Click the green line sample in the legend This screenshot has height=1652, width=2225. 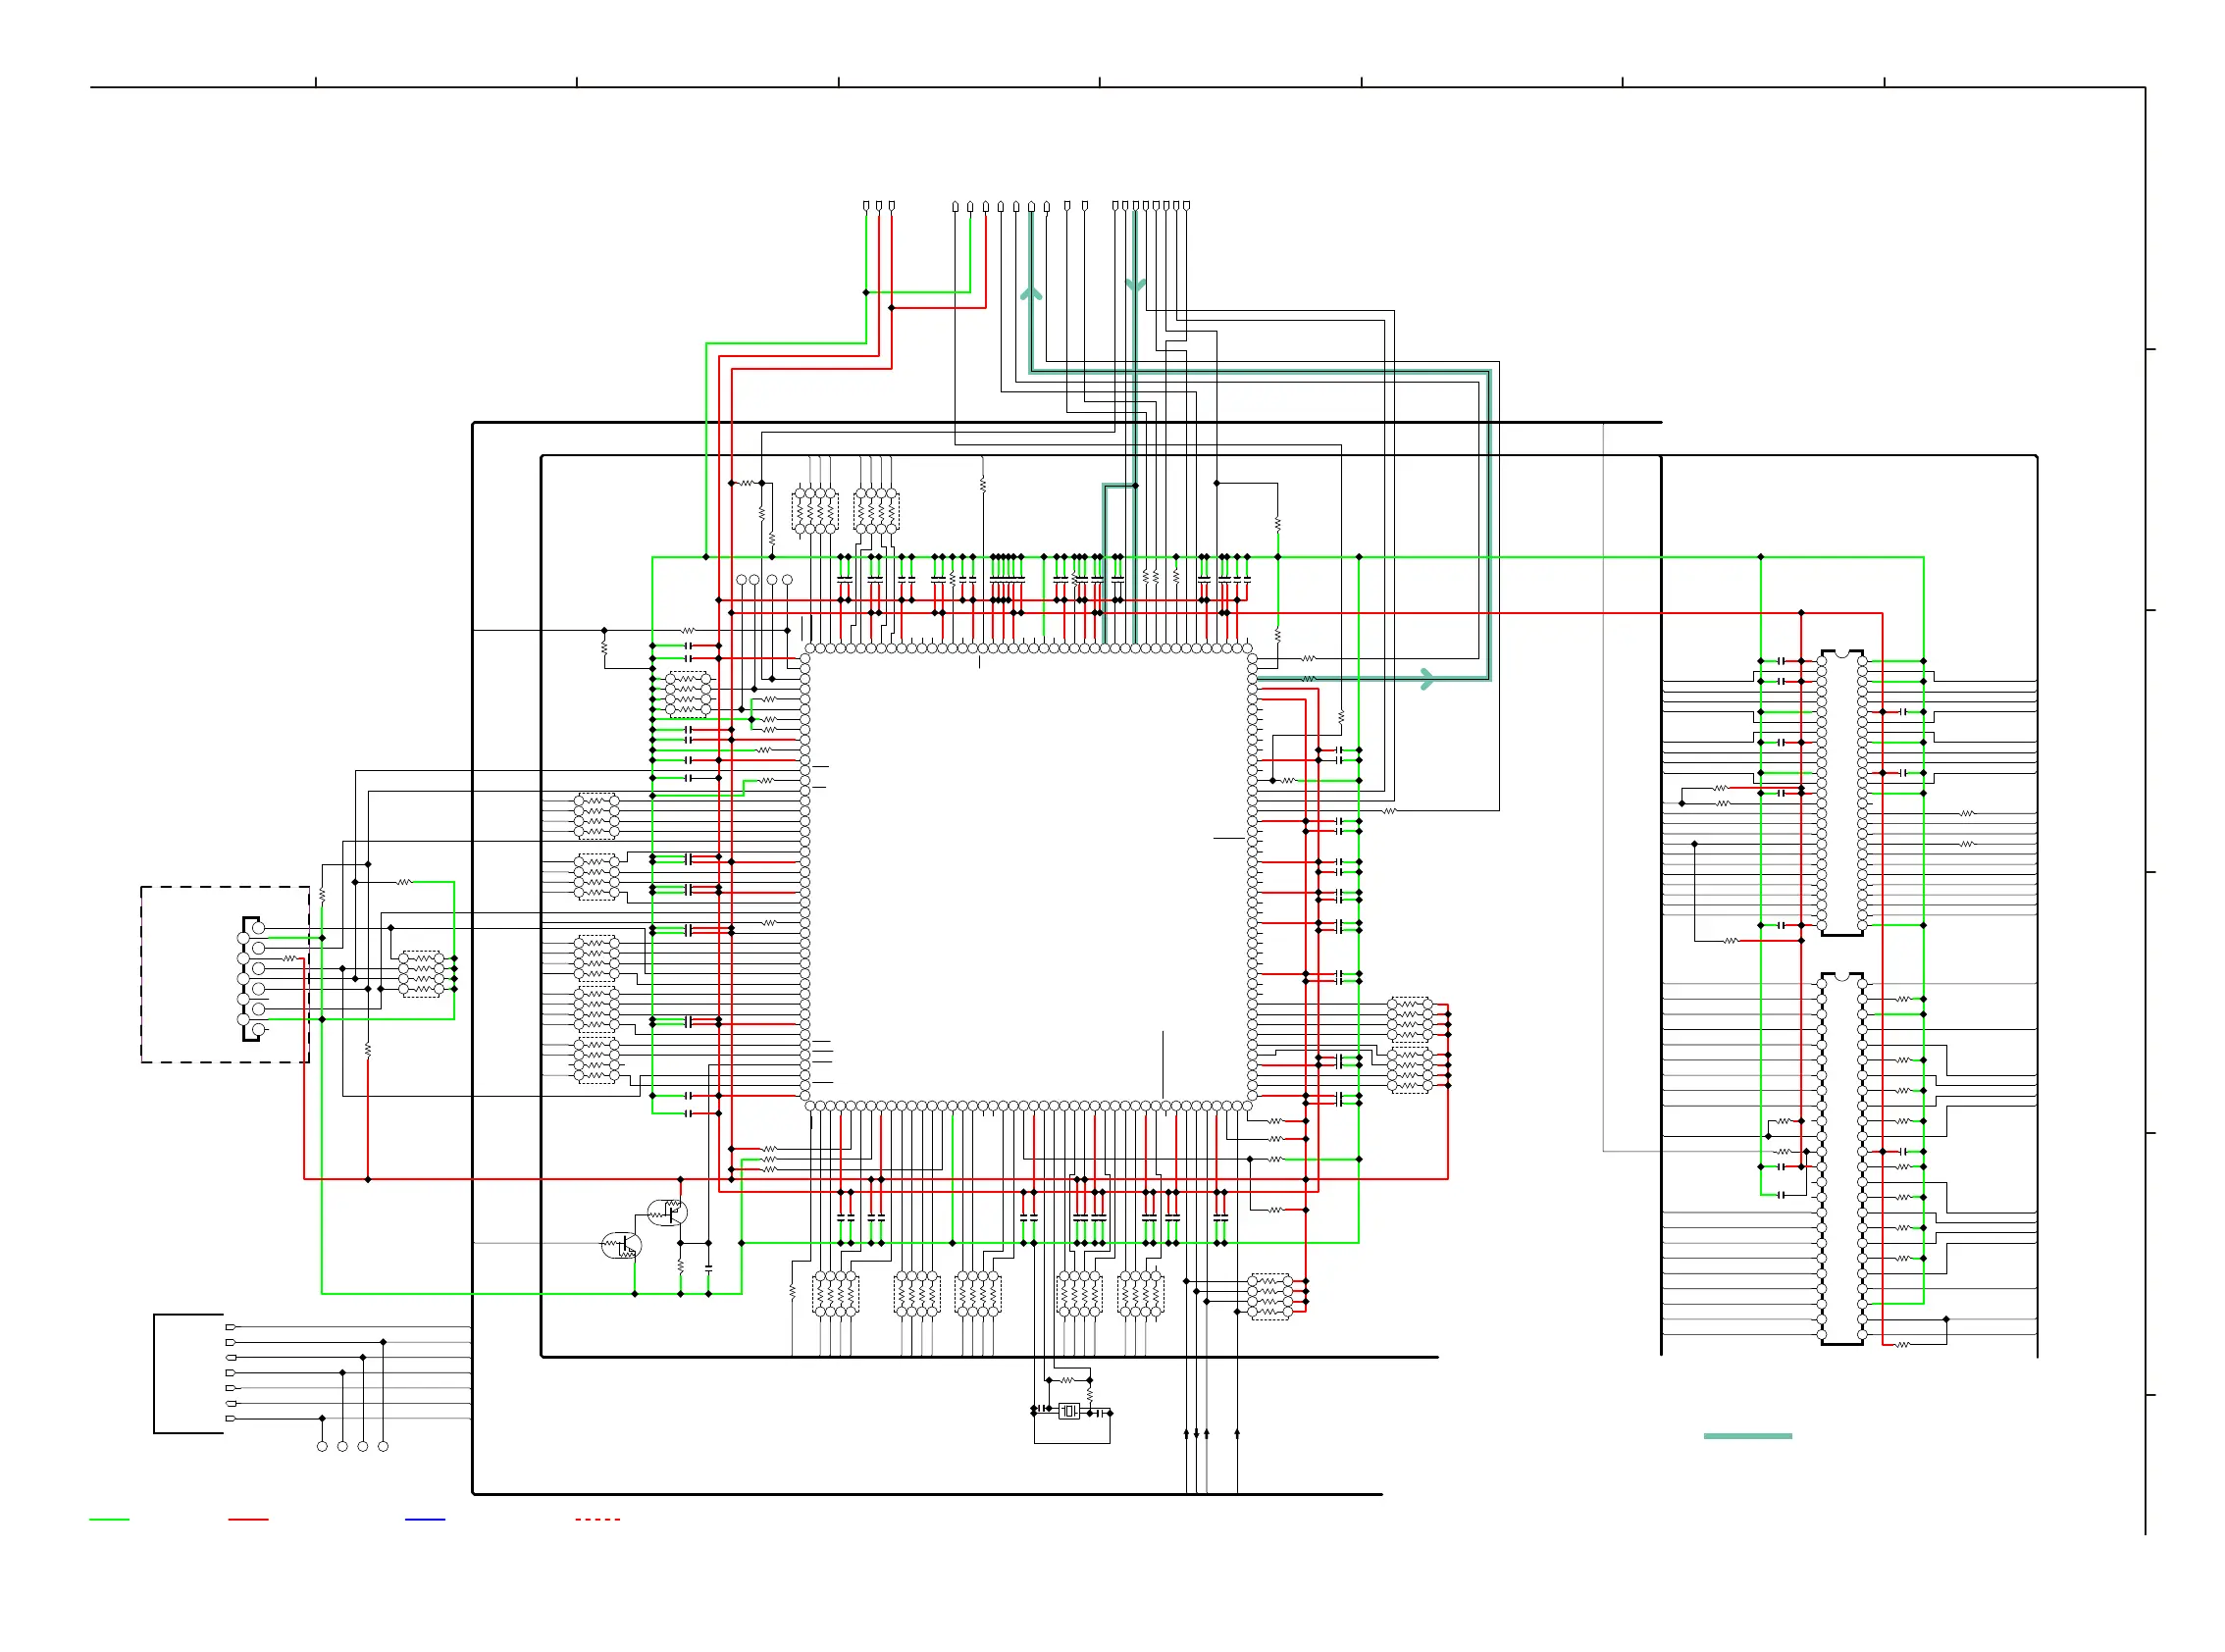point(109,1519)
